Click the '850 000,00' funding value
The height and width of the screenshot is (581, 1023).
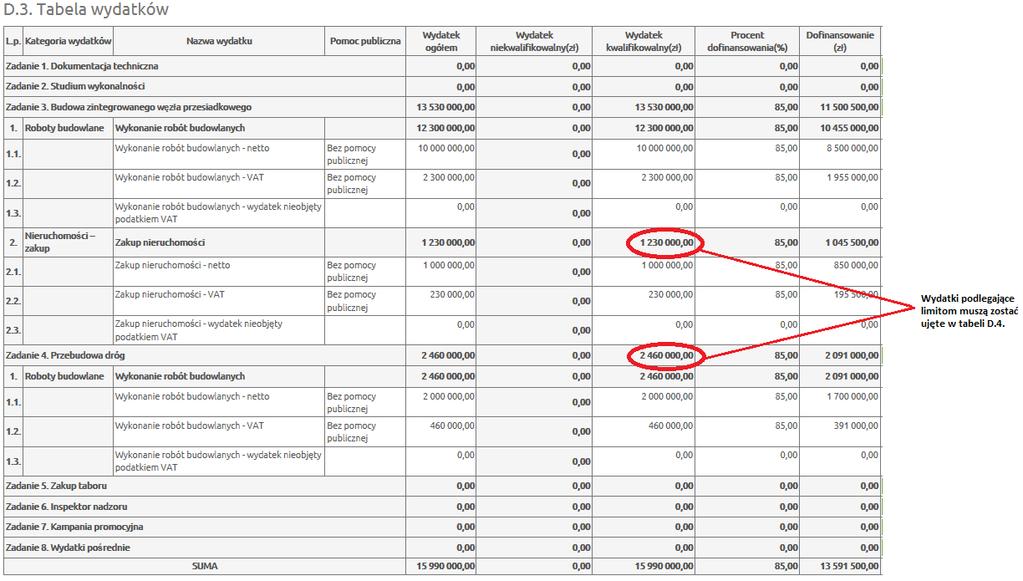pyautogui.click(x=856, y=265)
